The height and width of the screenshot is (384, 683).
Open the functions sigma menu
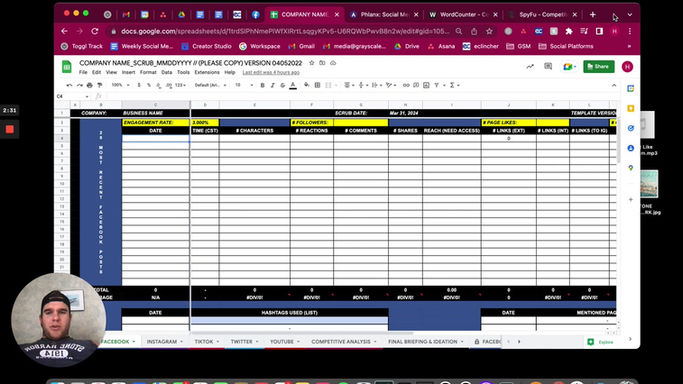pos(454,85)
